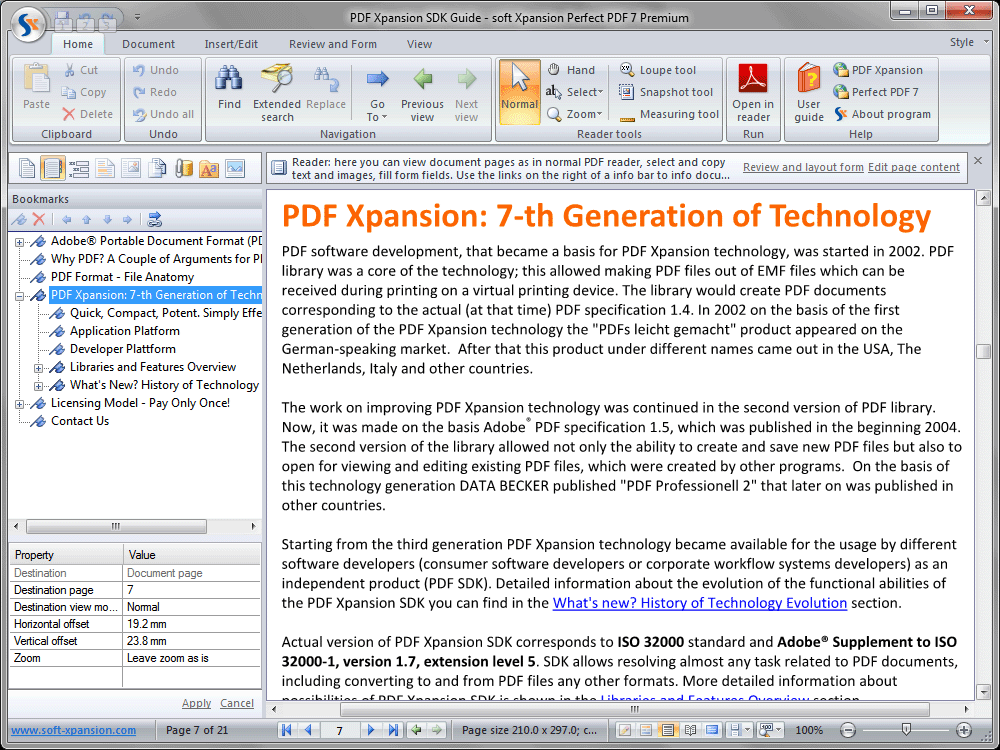Open the attachments panel with paperclip icon

184,168
